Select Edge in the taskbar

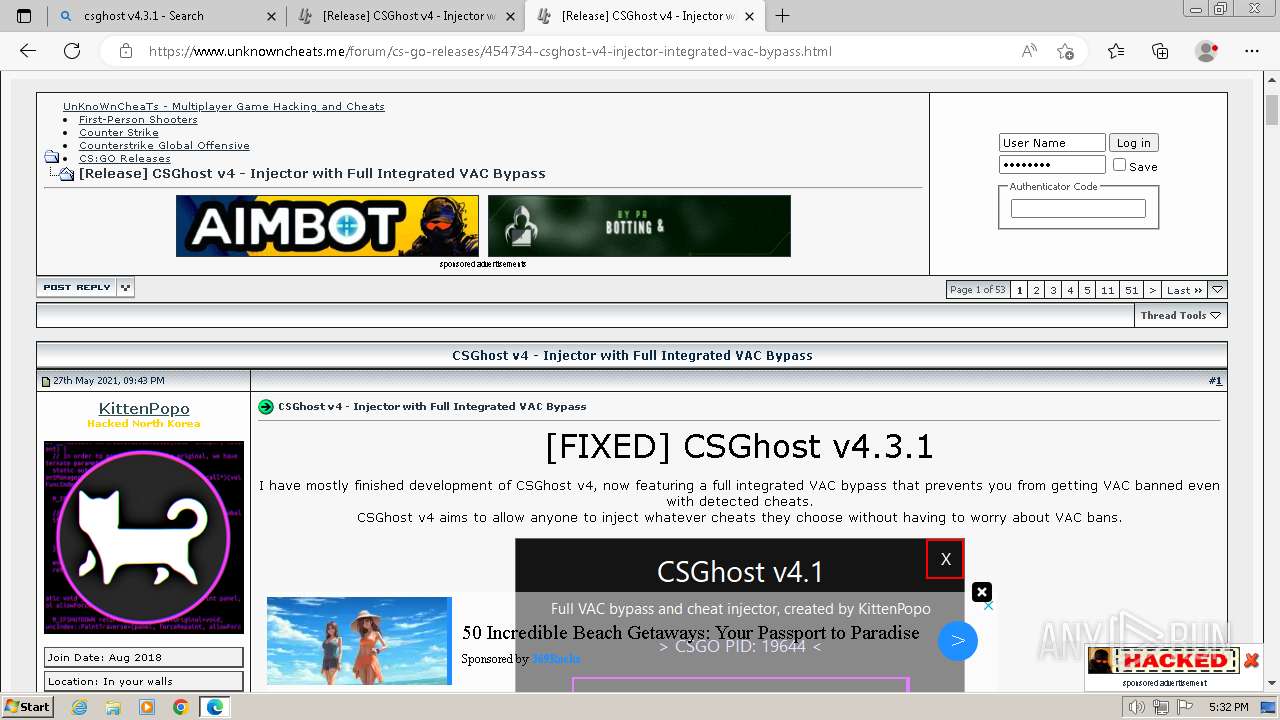point(214,707)
